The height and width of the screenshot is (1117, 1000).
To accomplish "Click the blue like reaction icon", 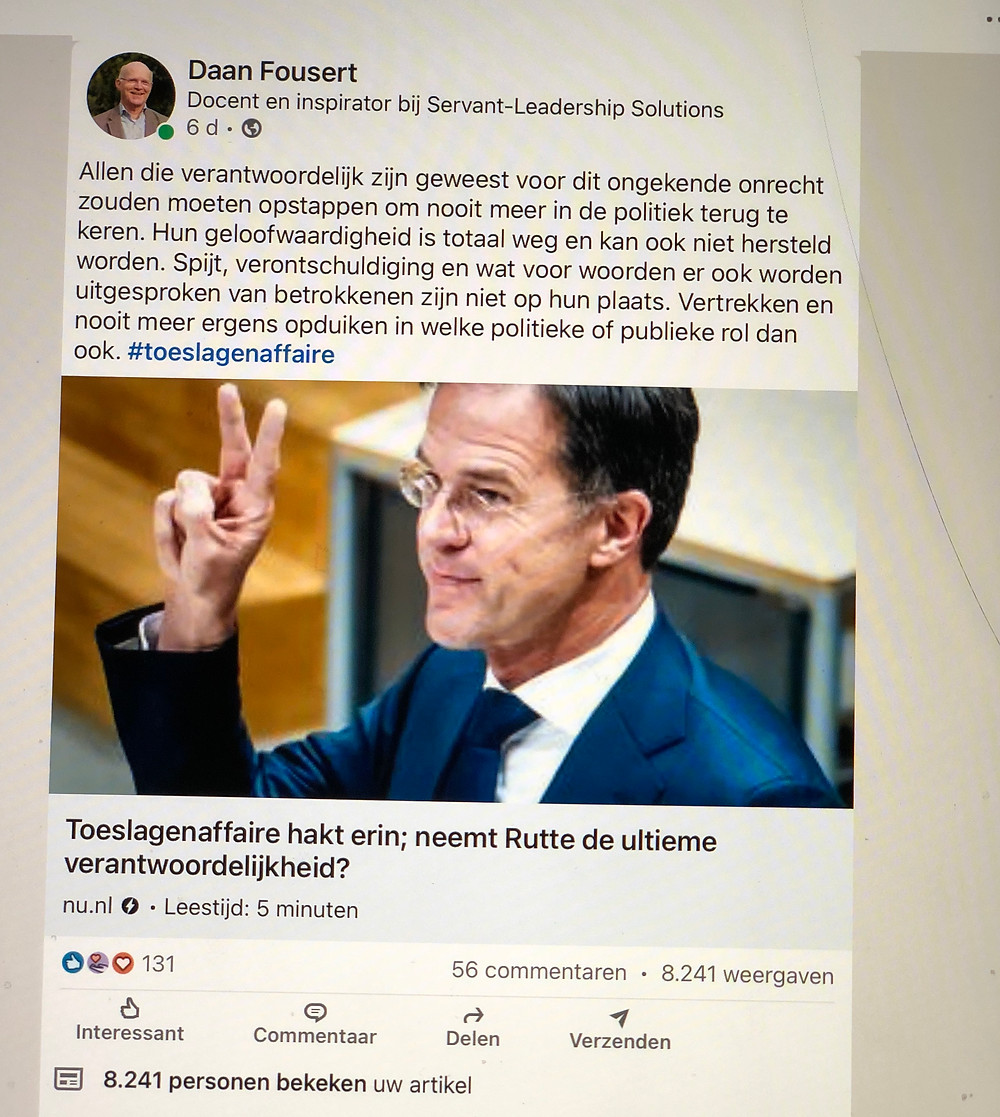I will [73, 962].
